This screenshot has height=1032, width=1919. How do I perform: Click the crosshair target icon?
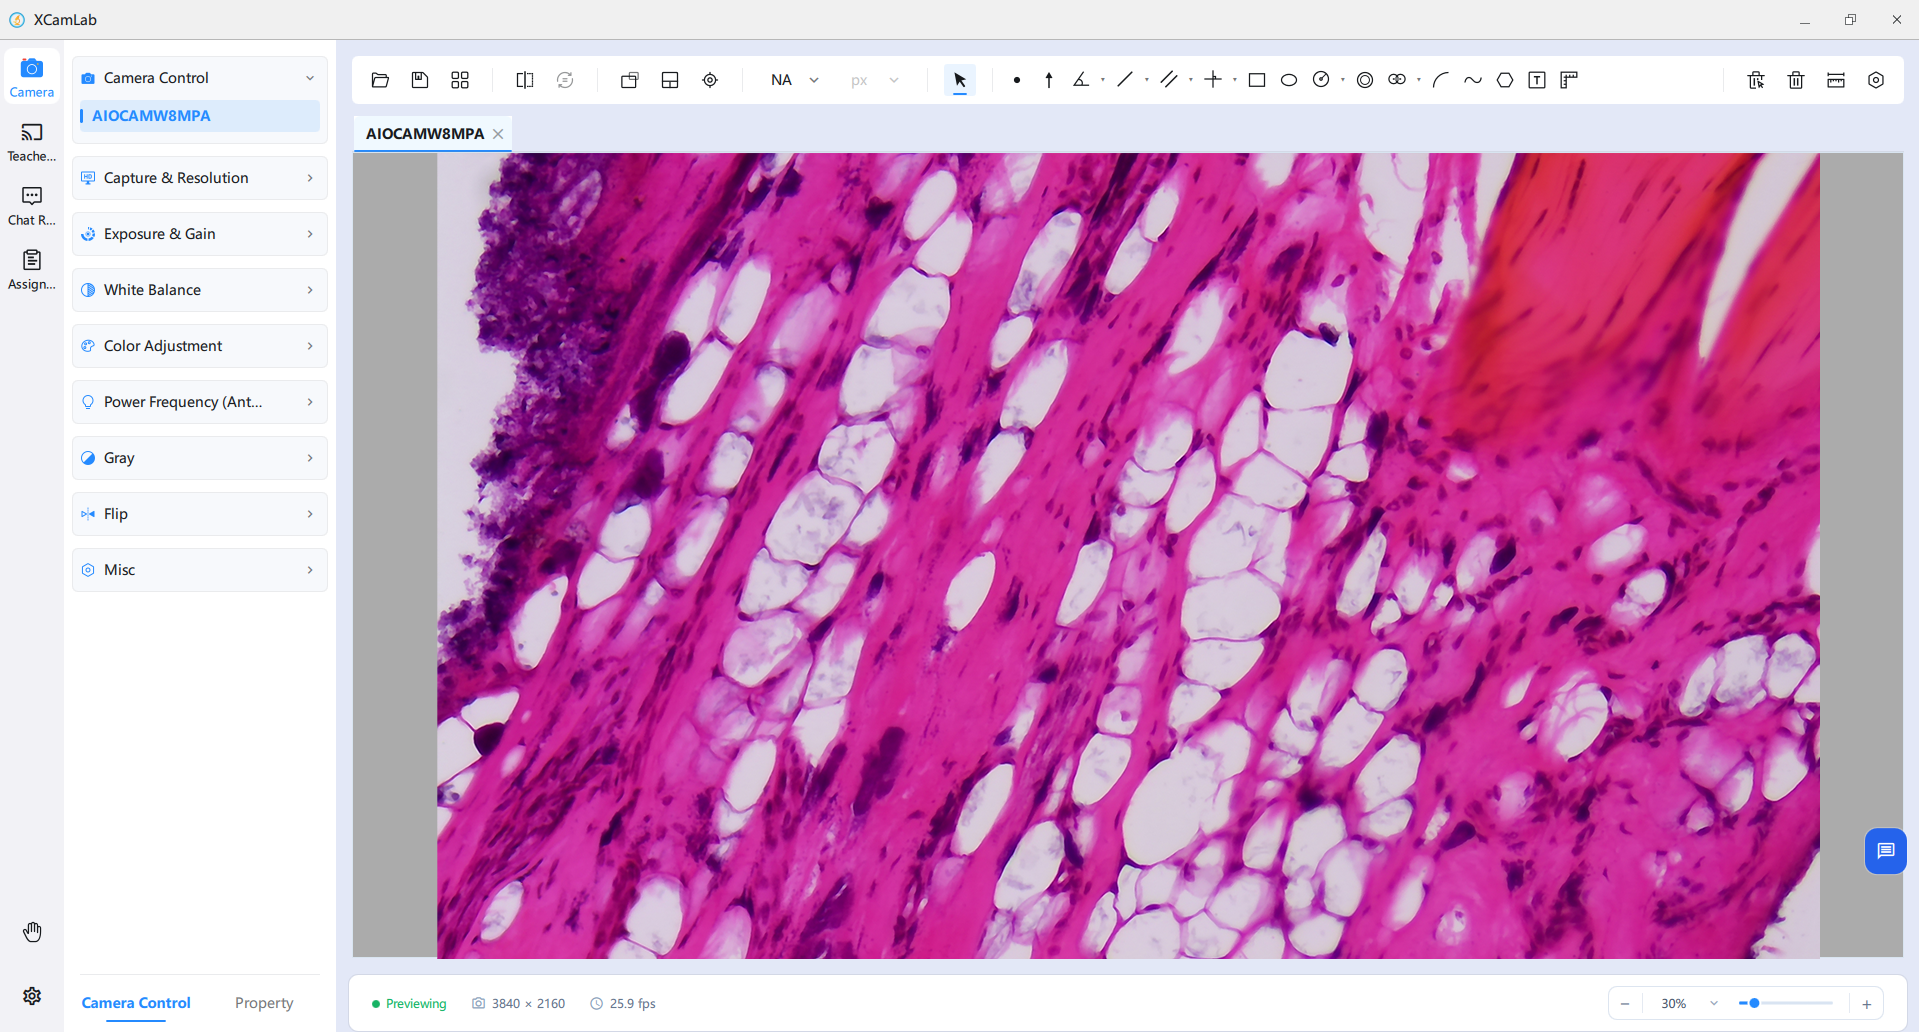click(710, 80)
